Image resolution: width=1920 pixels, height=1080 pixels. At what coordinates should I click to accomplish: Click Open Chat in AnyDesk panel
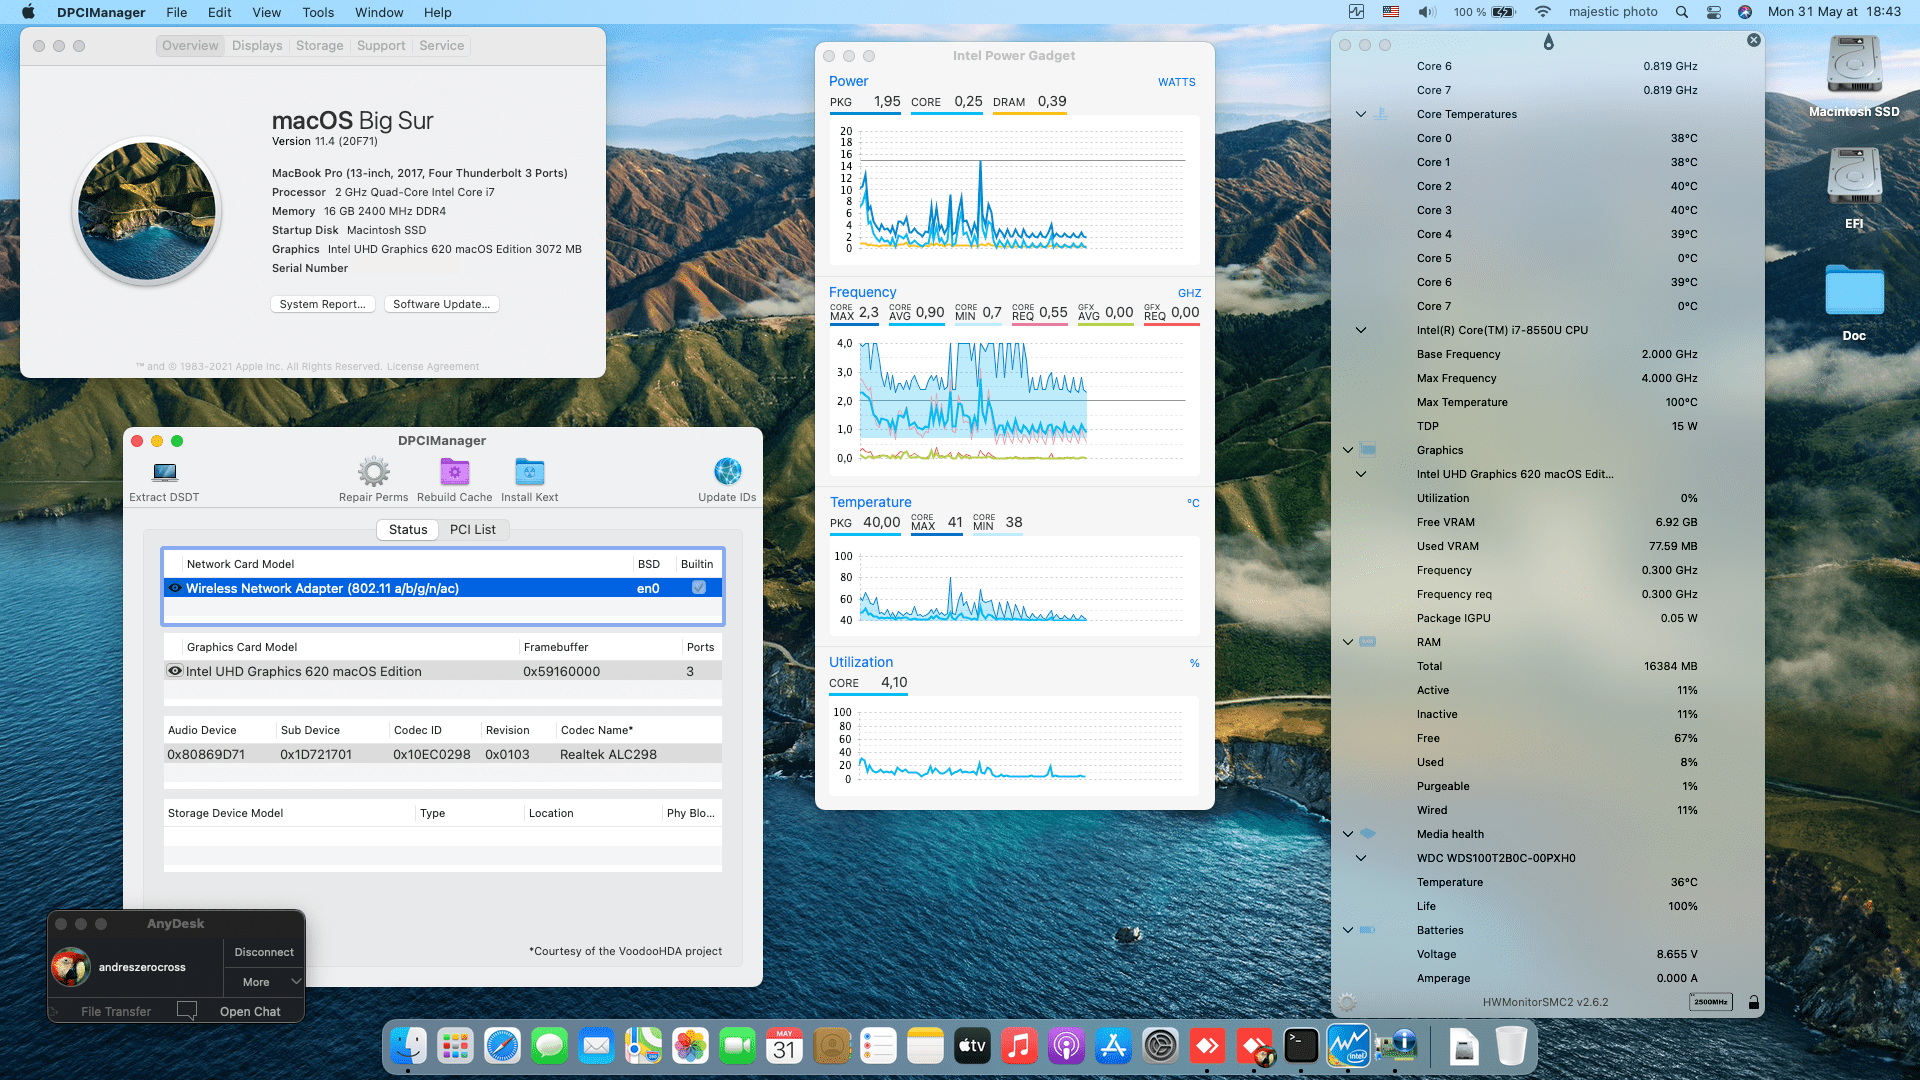(250, 1011)
